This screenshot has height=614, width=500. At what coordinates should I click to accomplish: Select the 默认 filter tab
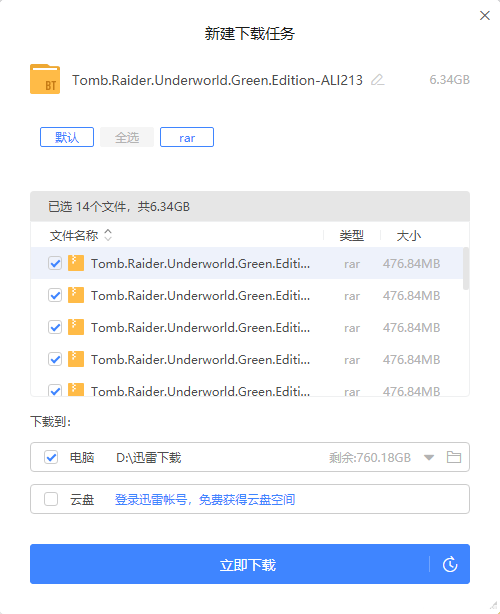(x=67, y=137)
